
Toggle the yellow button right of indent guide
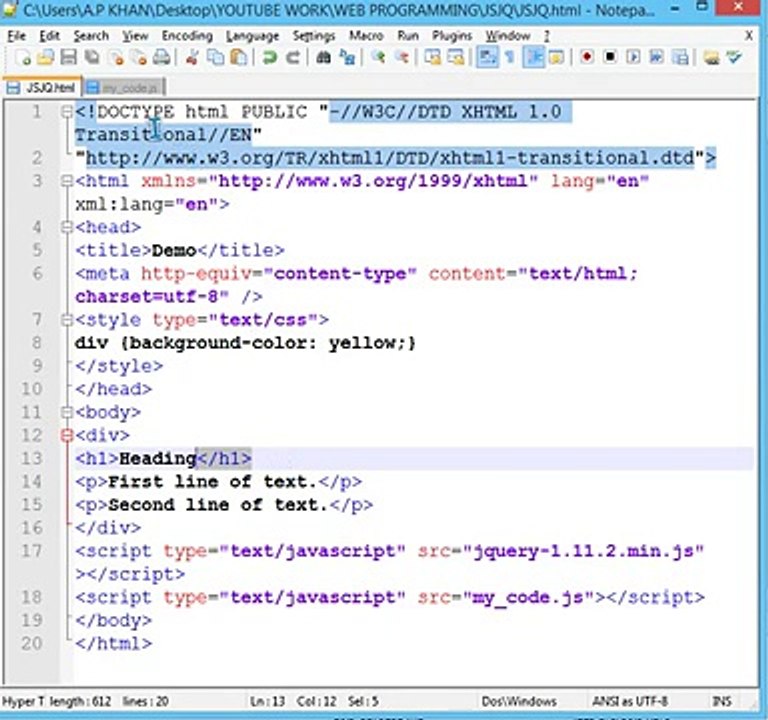coord(556,58)
